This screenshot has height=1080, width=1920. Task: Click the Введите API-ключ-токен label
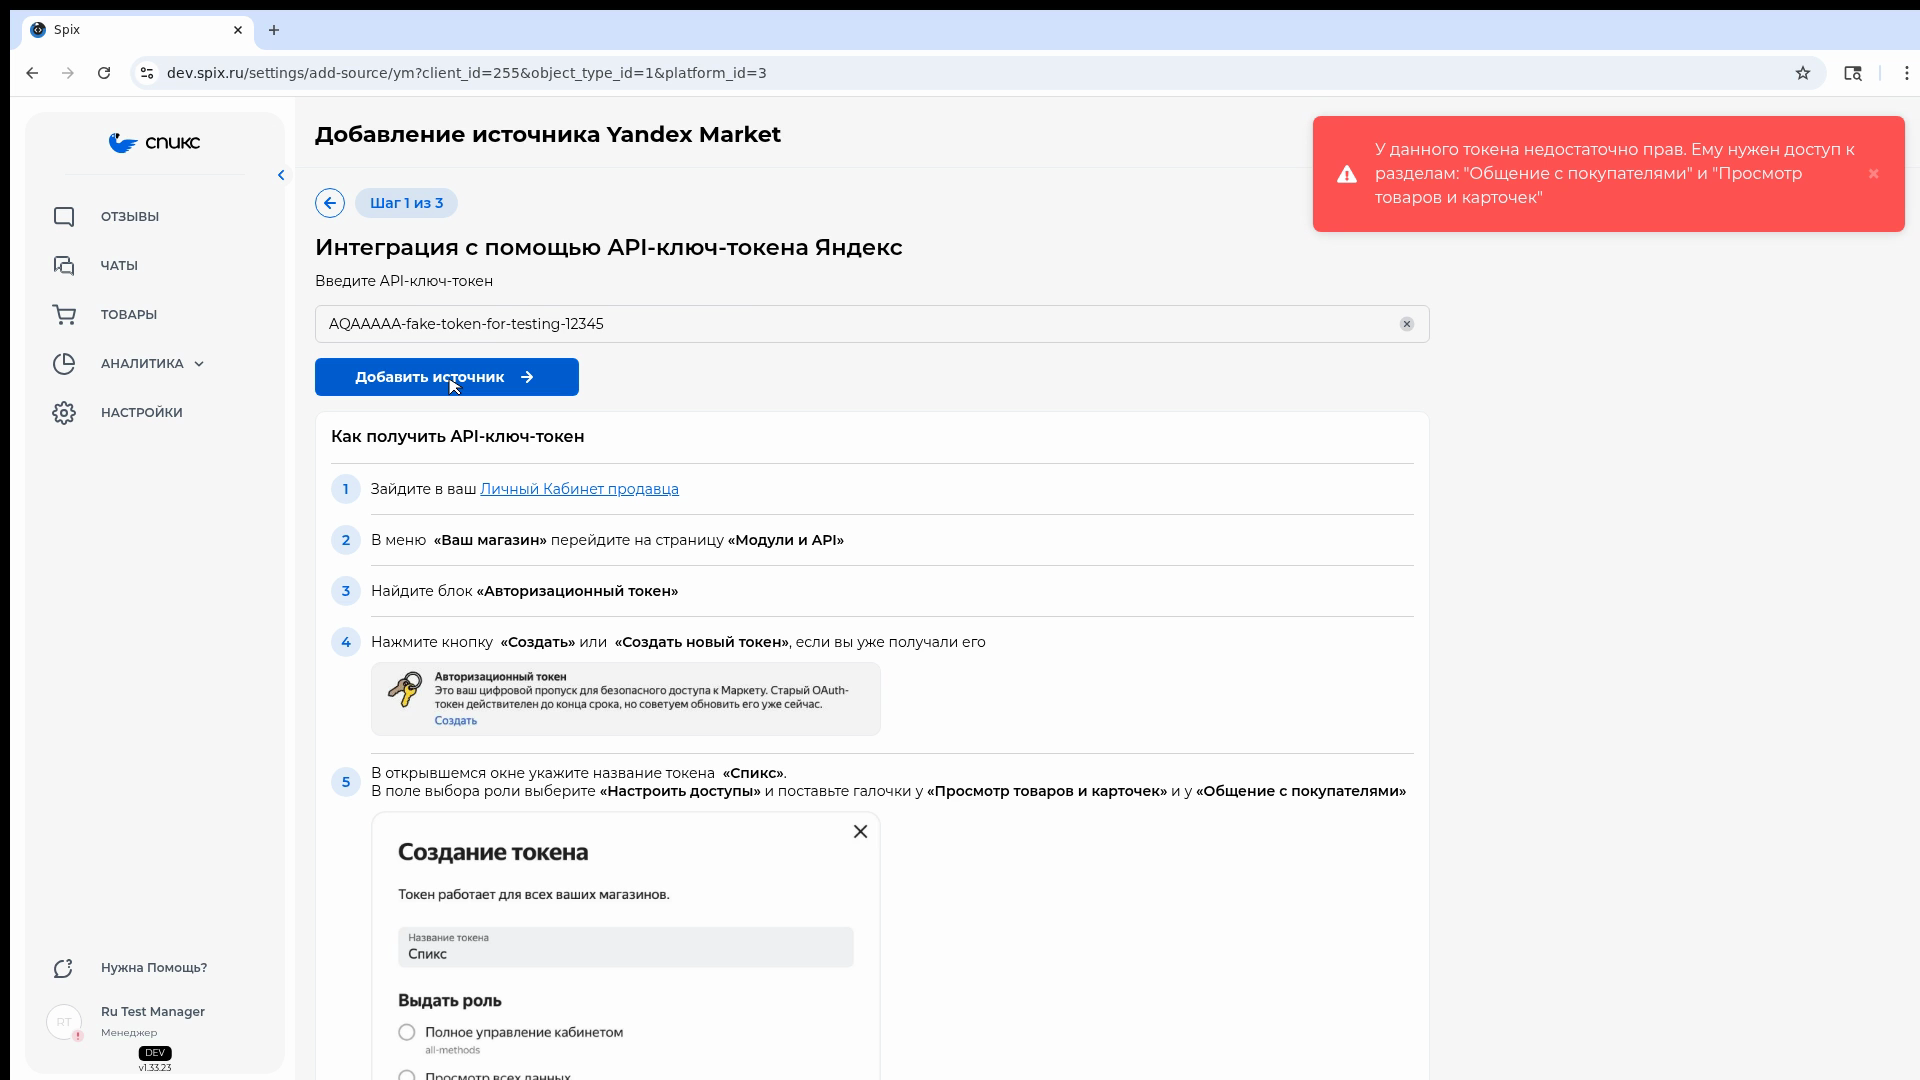(x=404, y=281)
